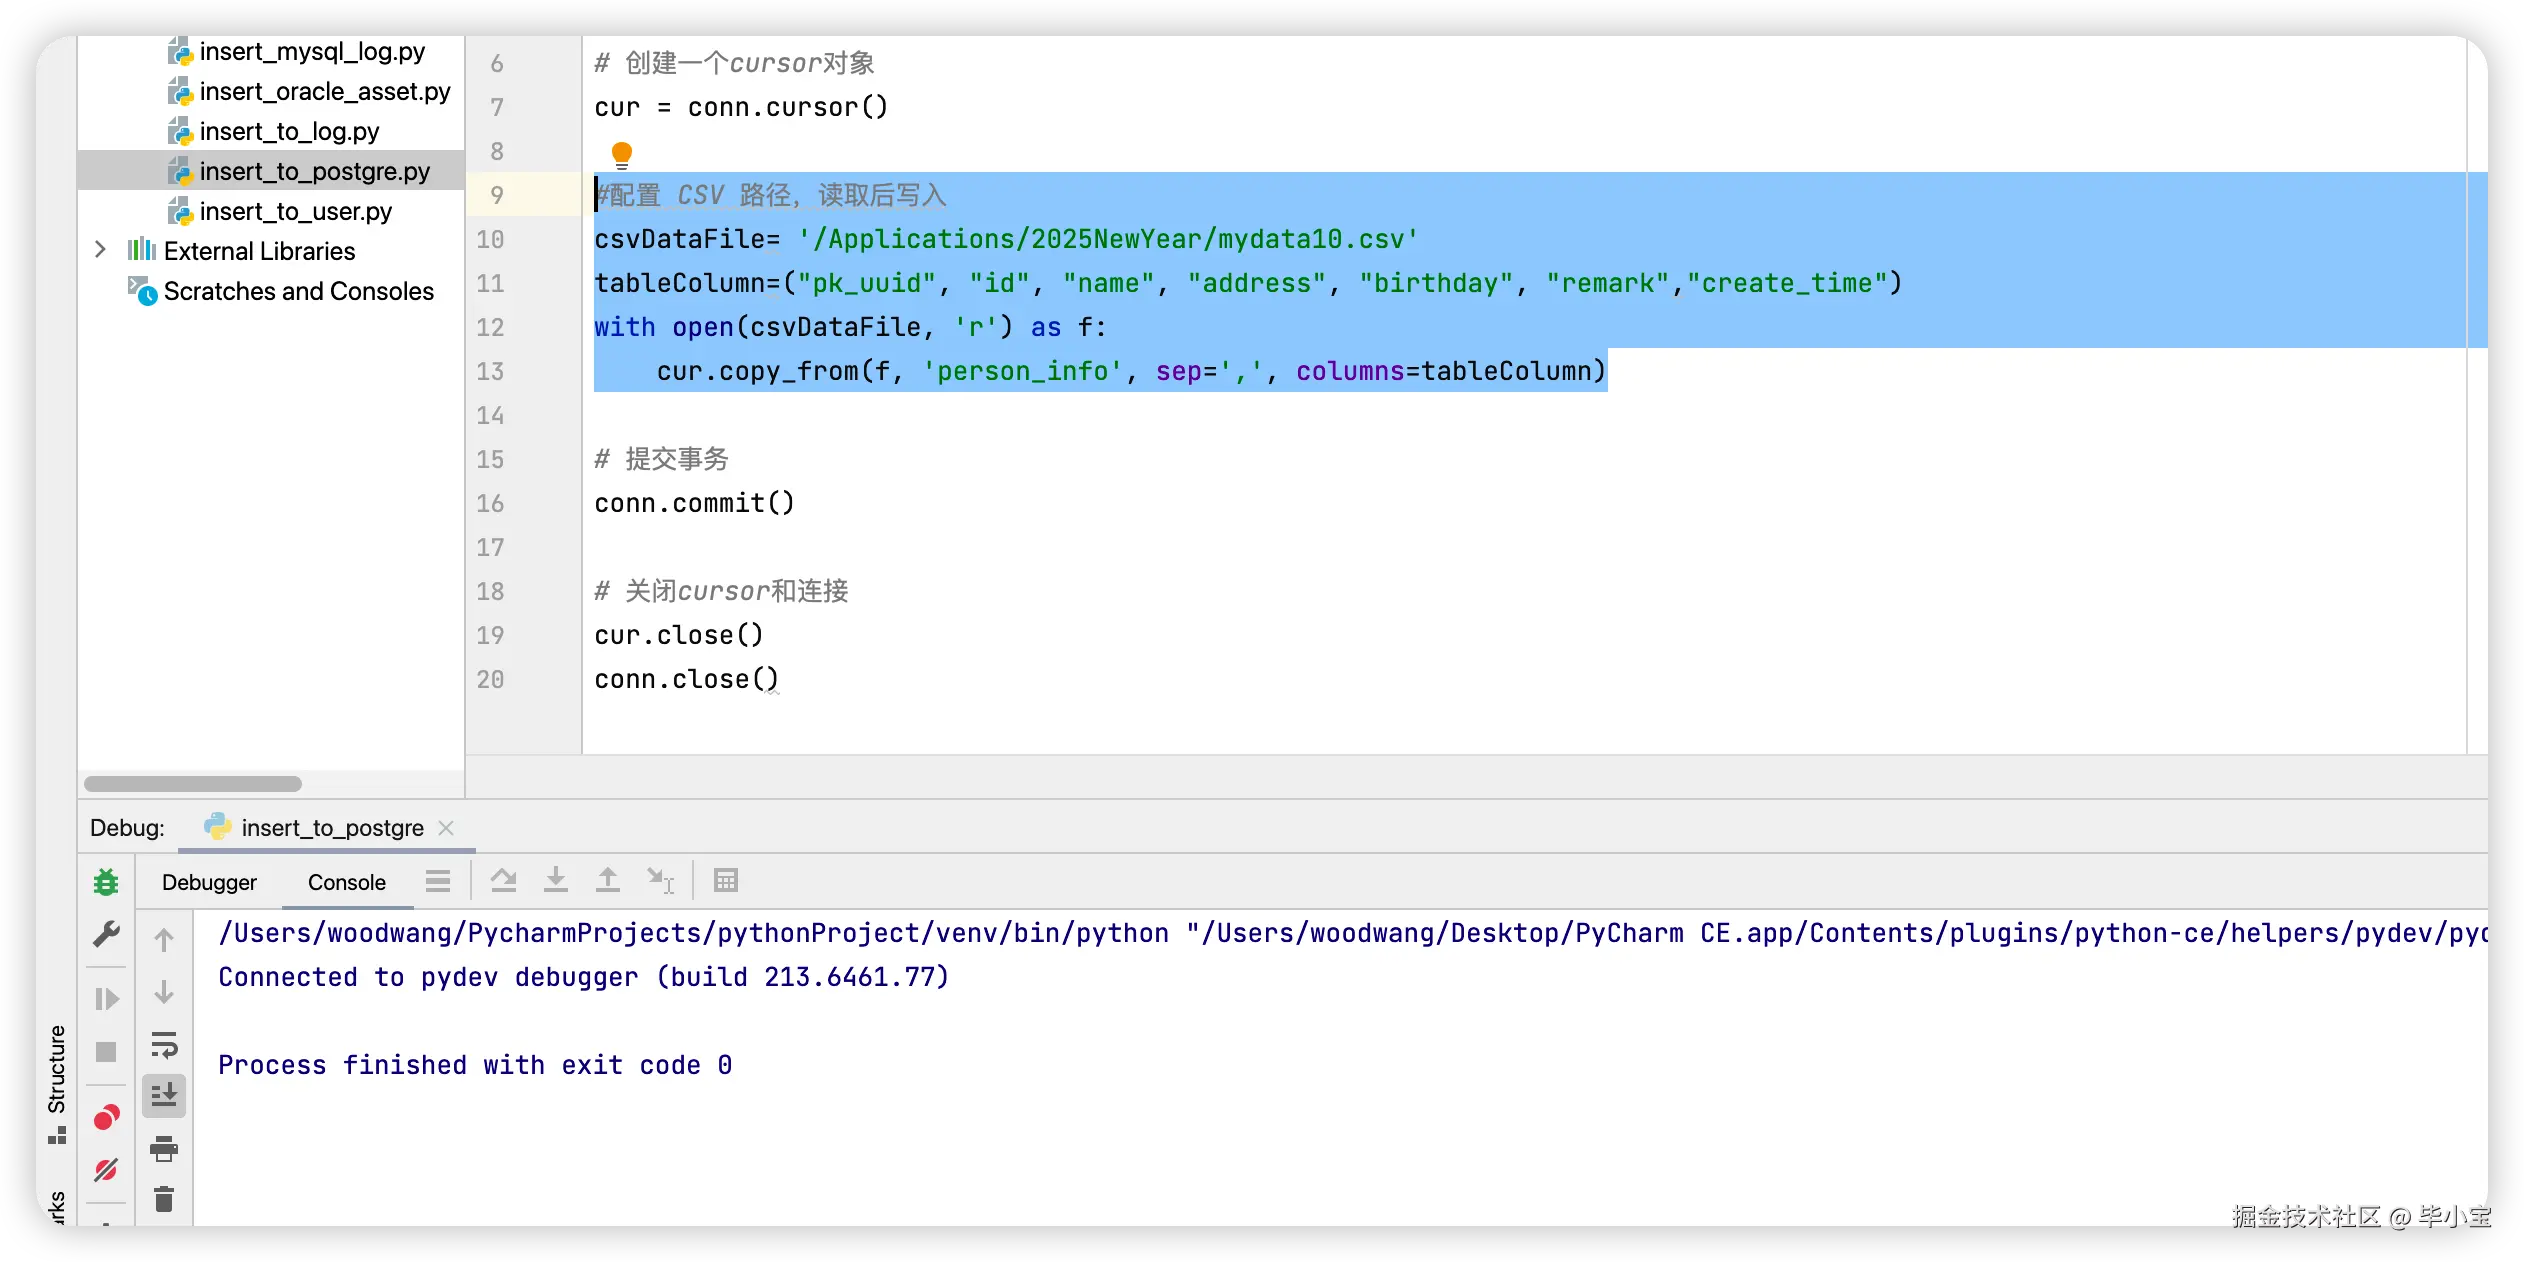Open debugger settings wrench icon
Viewport: 2524px width, 1262px height.
coord(106,934)
